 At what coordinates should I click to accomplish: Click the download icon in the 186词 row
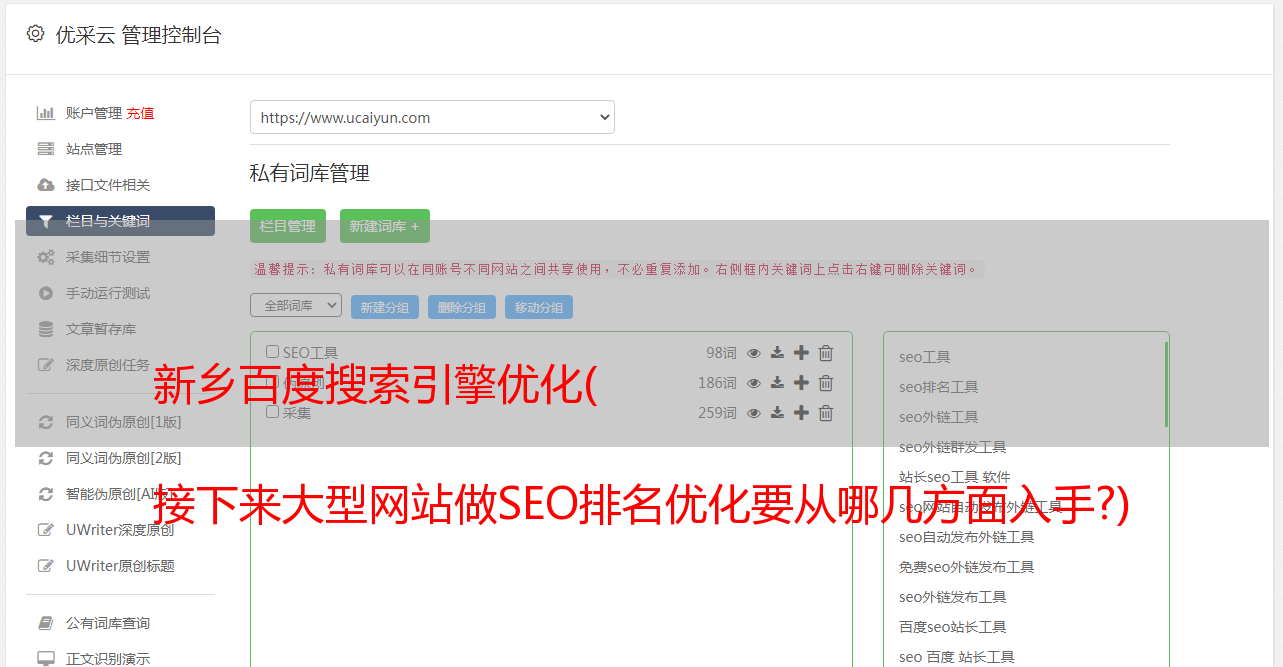tap(777, 383)
